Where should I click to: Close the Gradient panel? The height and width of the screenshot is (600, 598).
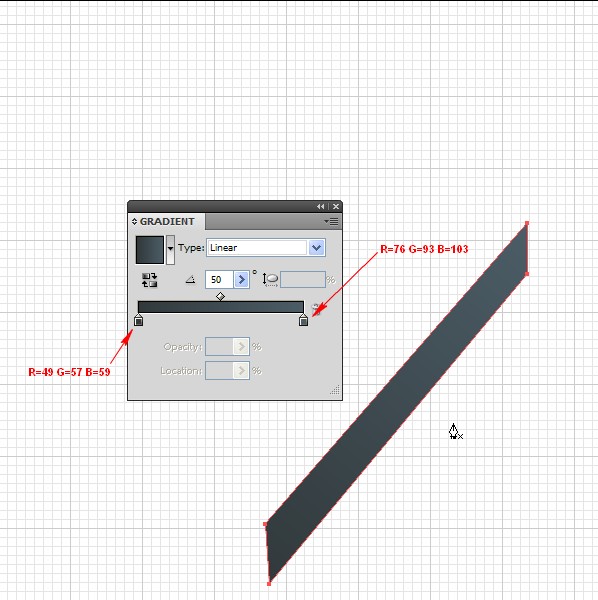(336, 207)
